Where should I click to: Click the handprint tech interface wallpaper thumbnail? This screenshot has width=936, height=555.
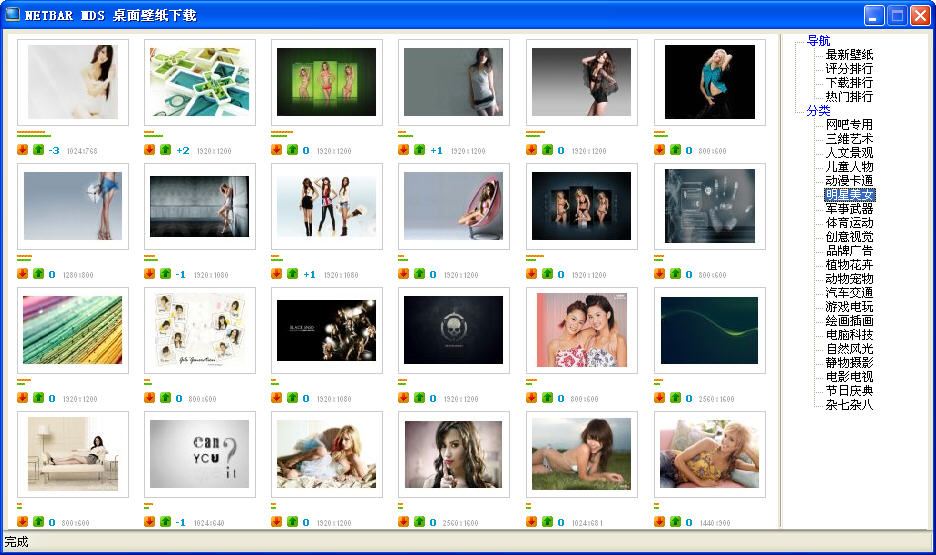[x=709, y=206]
